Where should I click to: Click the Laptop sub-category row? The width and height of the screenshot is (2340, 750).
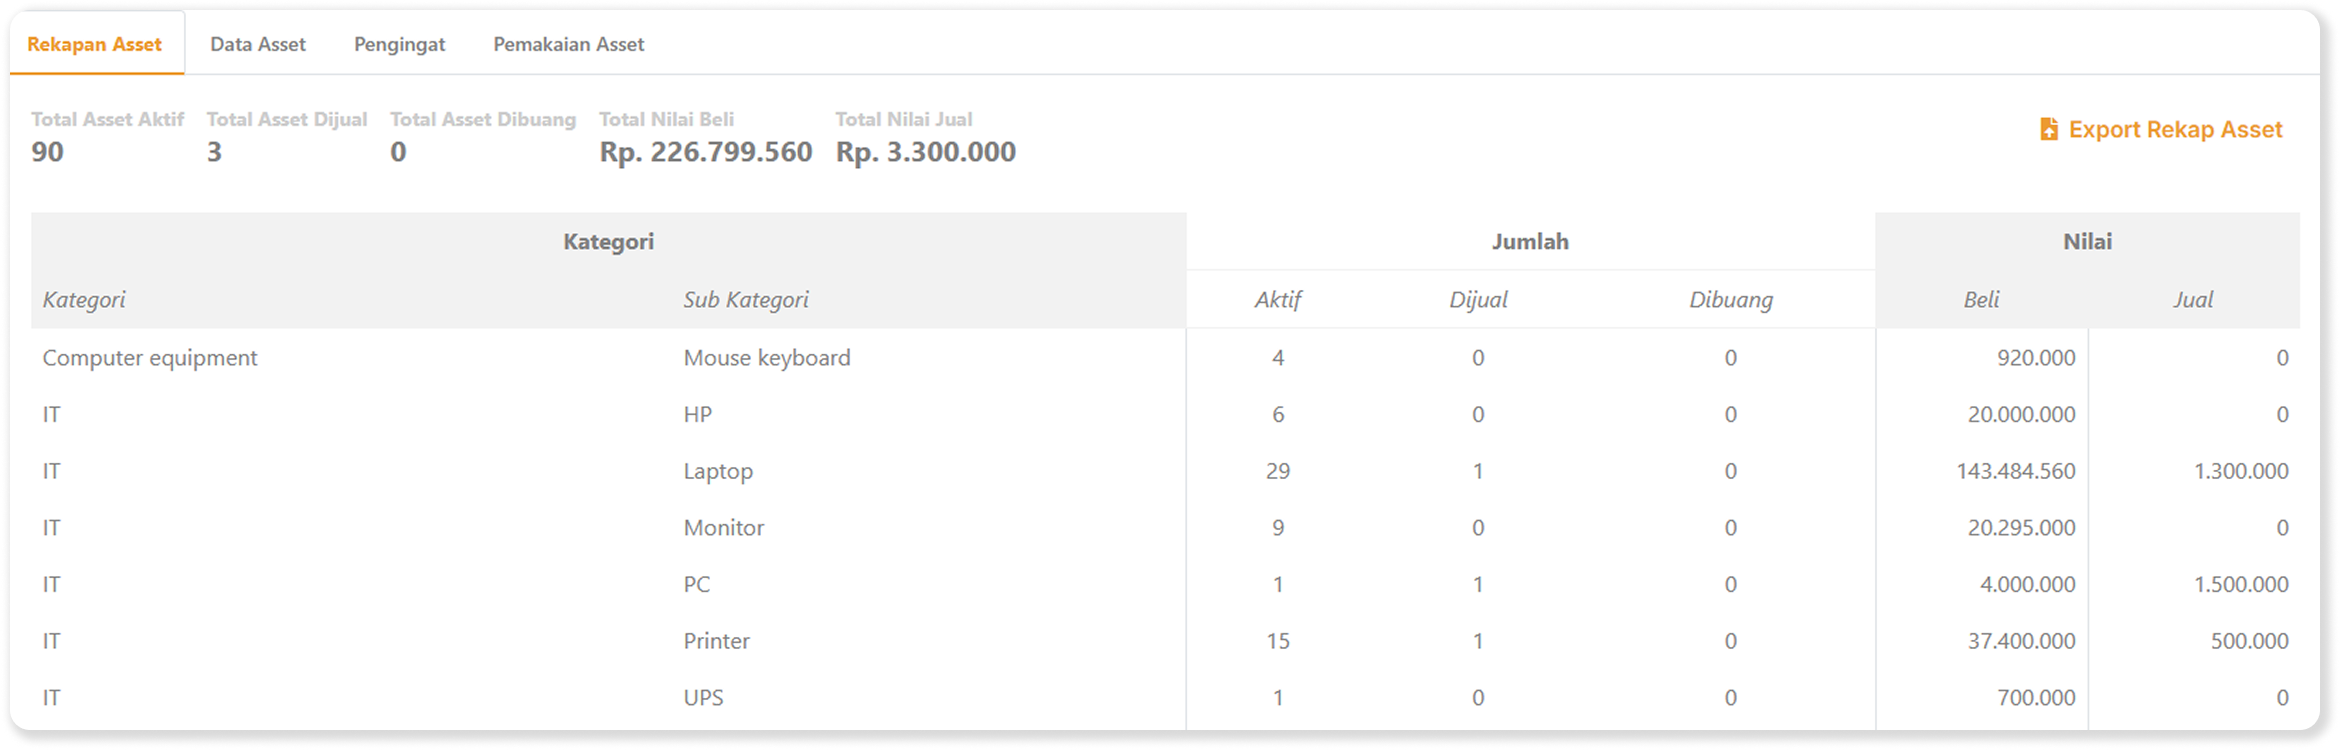(717, 470)
